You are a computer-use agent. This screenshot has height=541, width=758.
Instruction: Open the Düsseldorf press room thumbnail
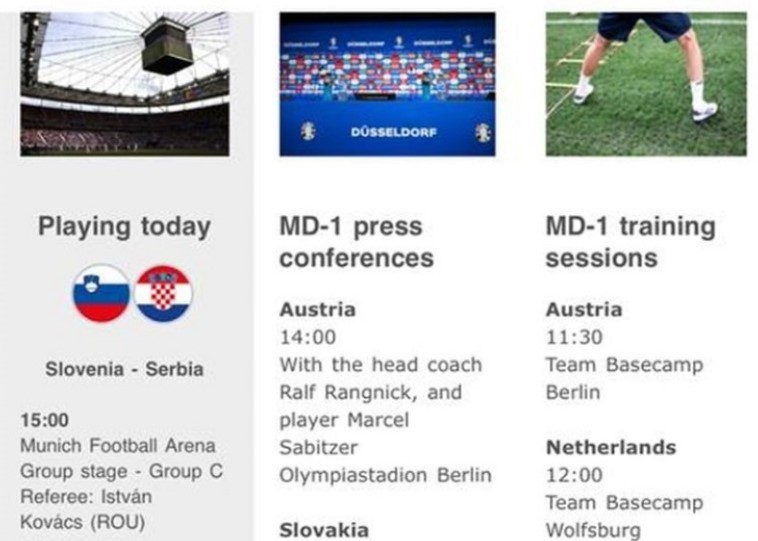[x=387, y=84]
